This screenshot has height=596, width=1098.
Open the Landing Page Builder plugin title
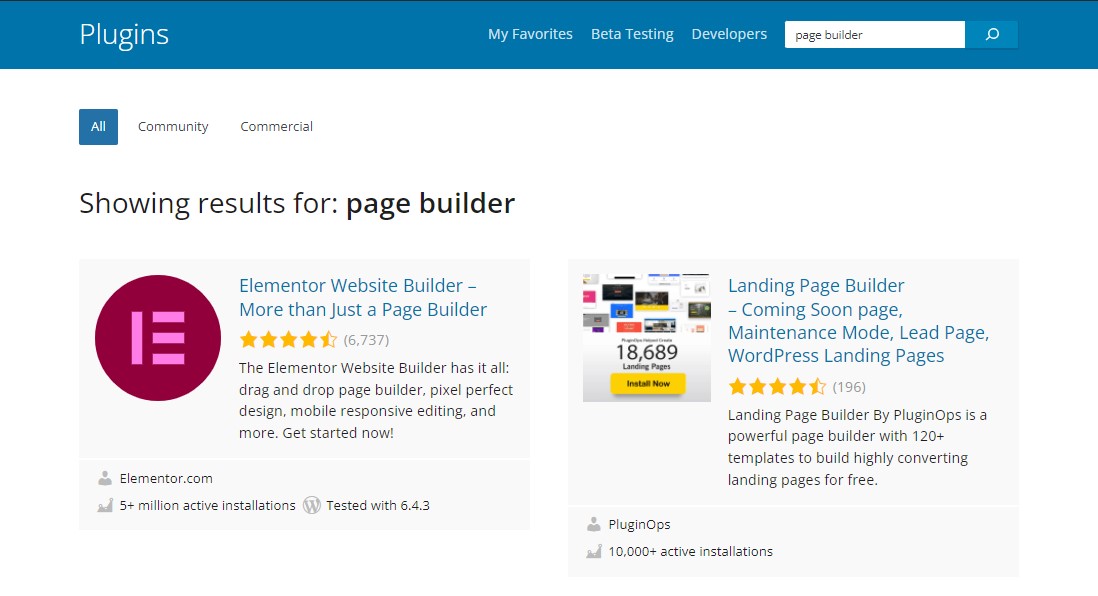(859, 321)
